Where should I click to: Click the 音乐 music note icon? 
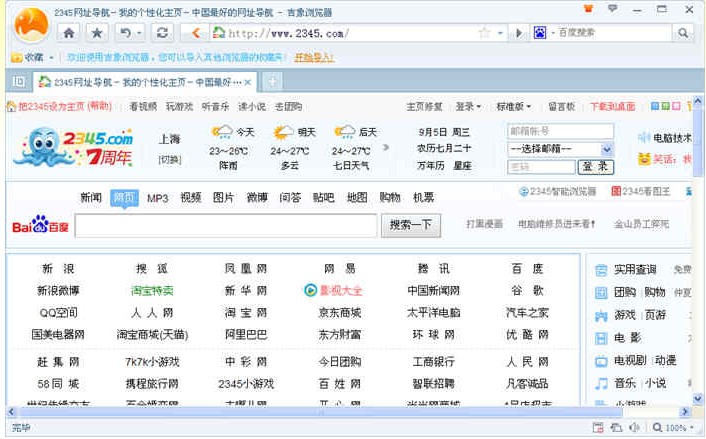(x=601, y=384)
